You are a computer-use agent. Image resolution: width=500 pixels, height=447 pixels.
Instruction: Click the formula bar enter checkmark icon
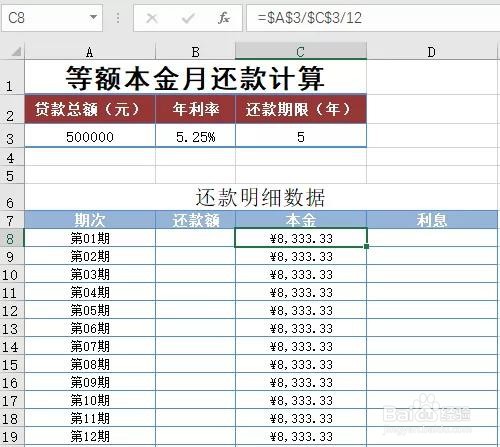(188, 18)
